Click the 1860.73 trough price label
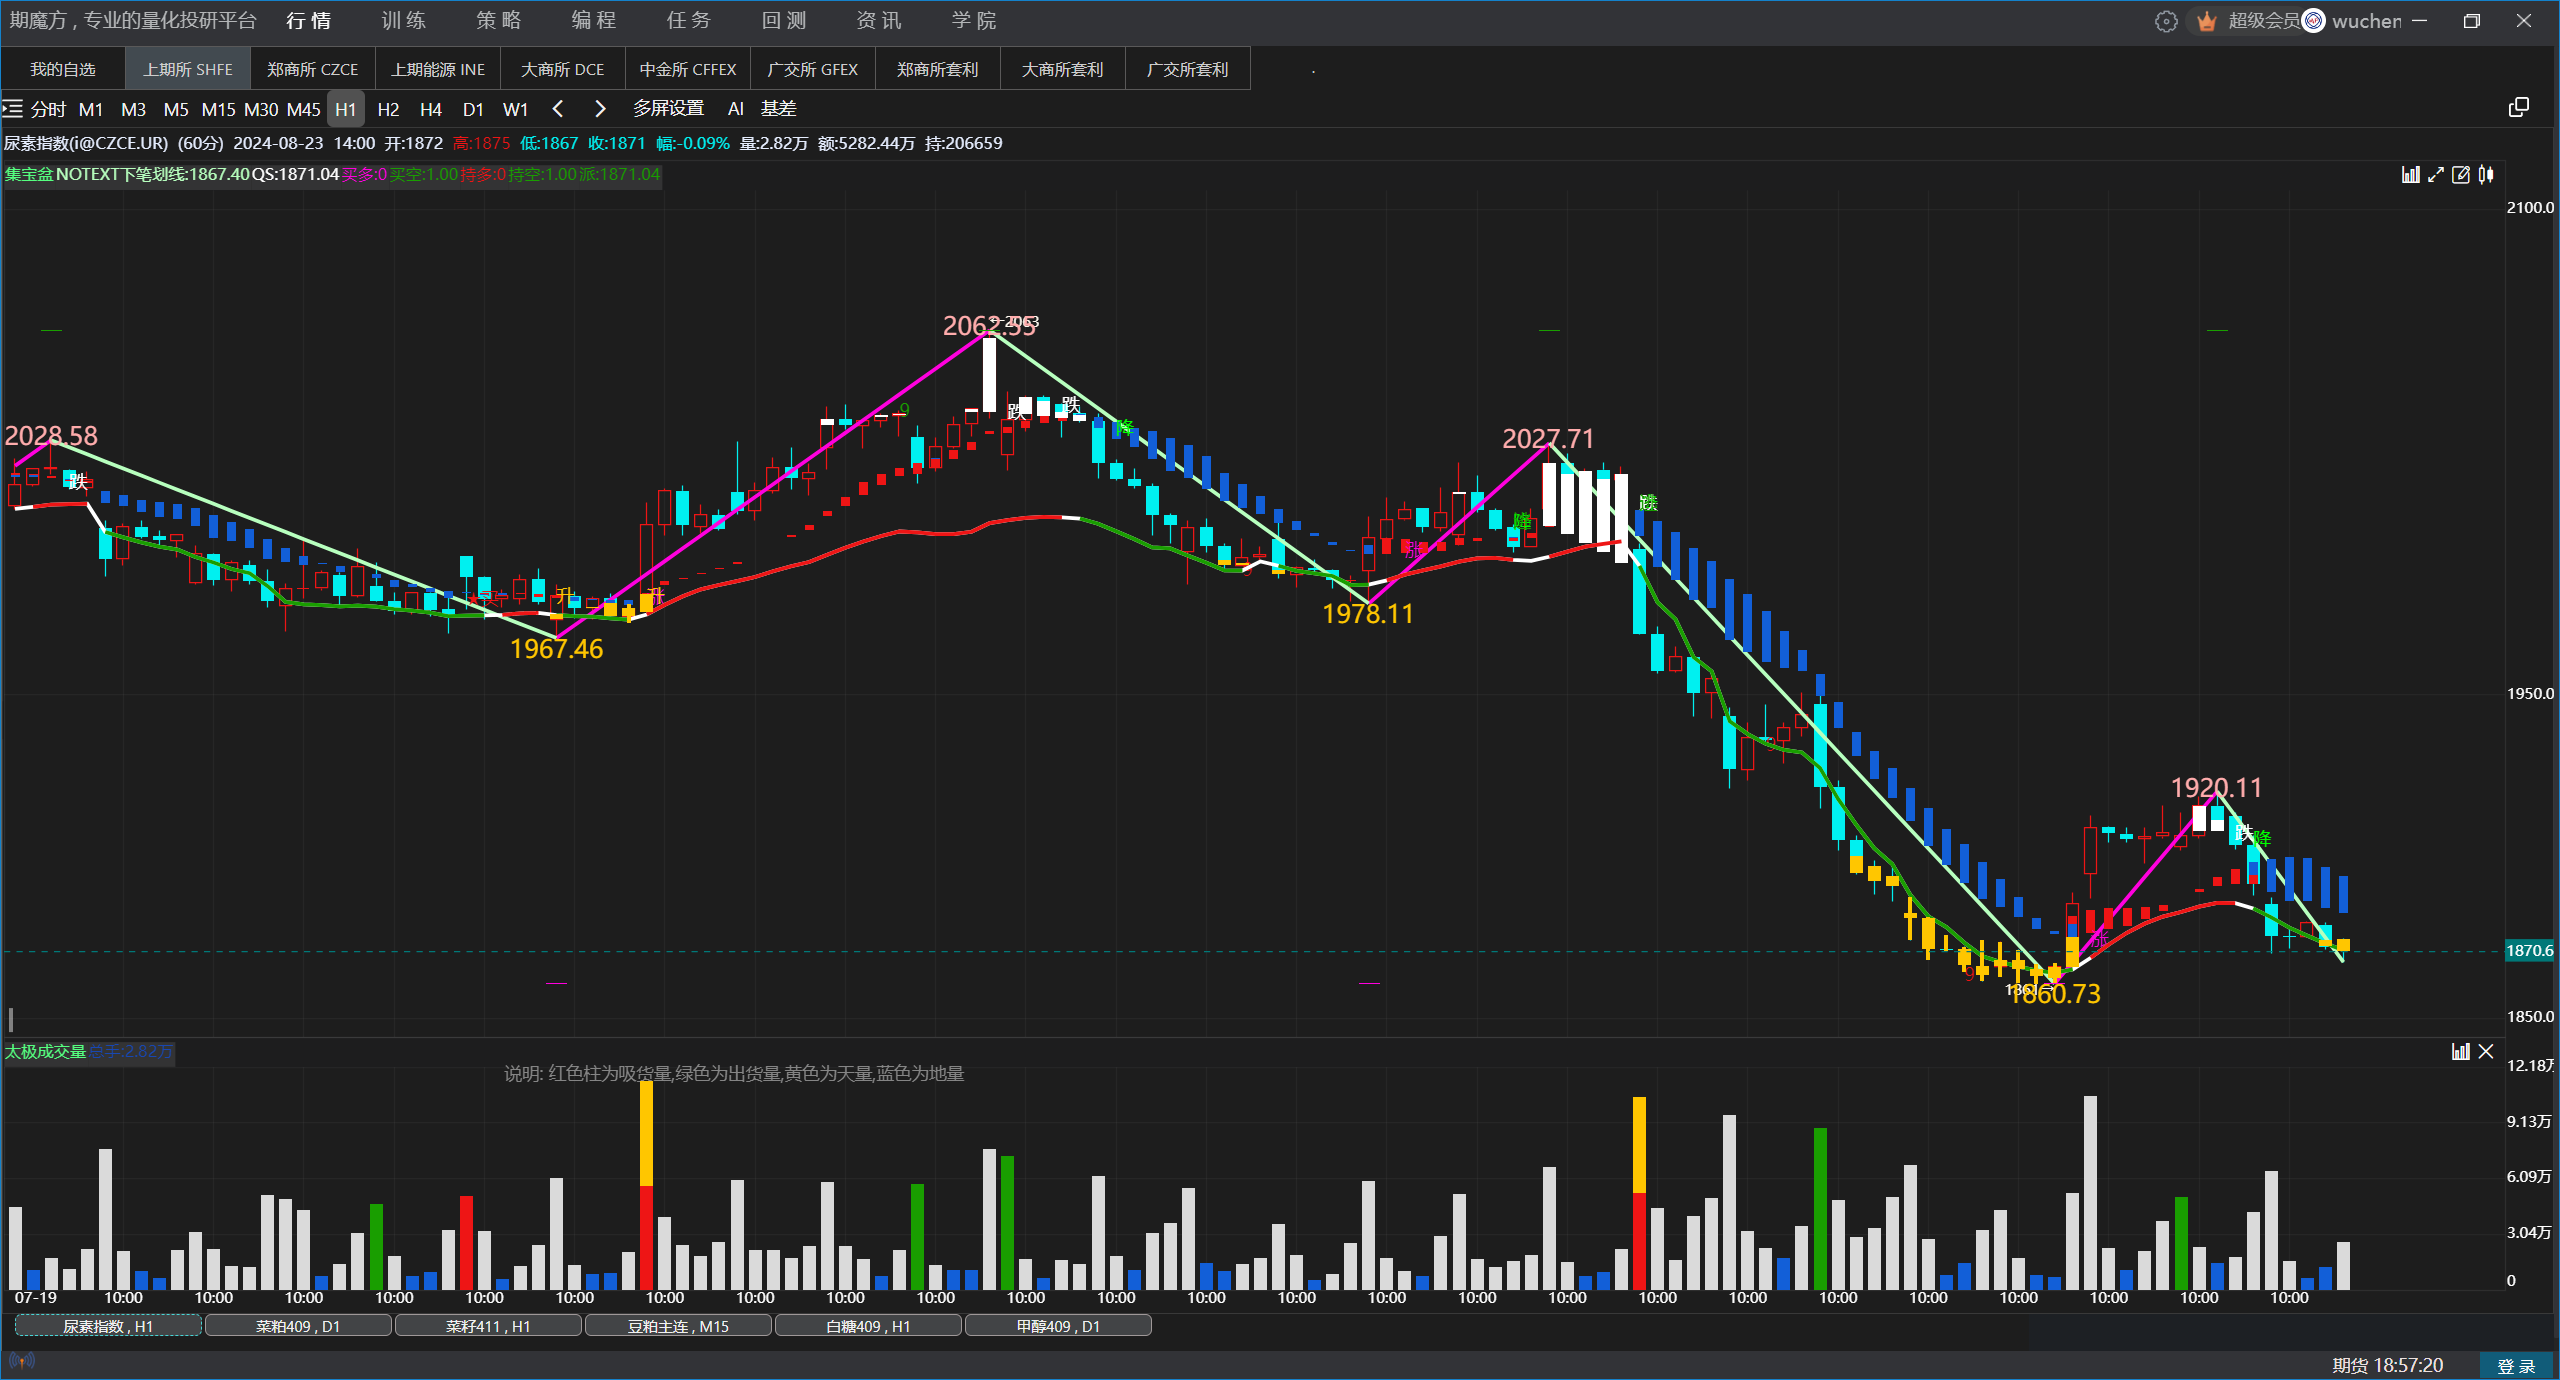 2055,994
